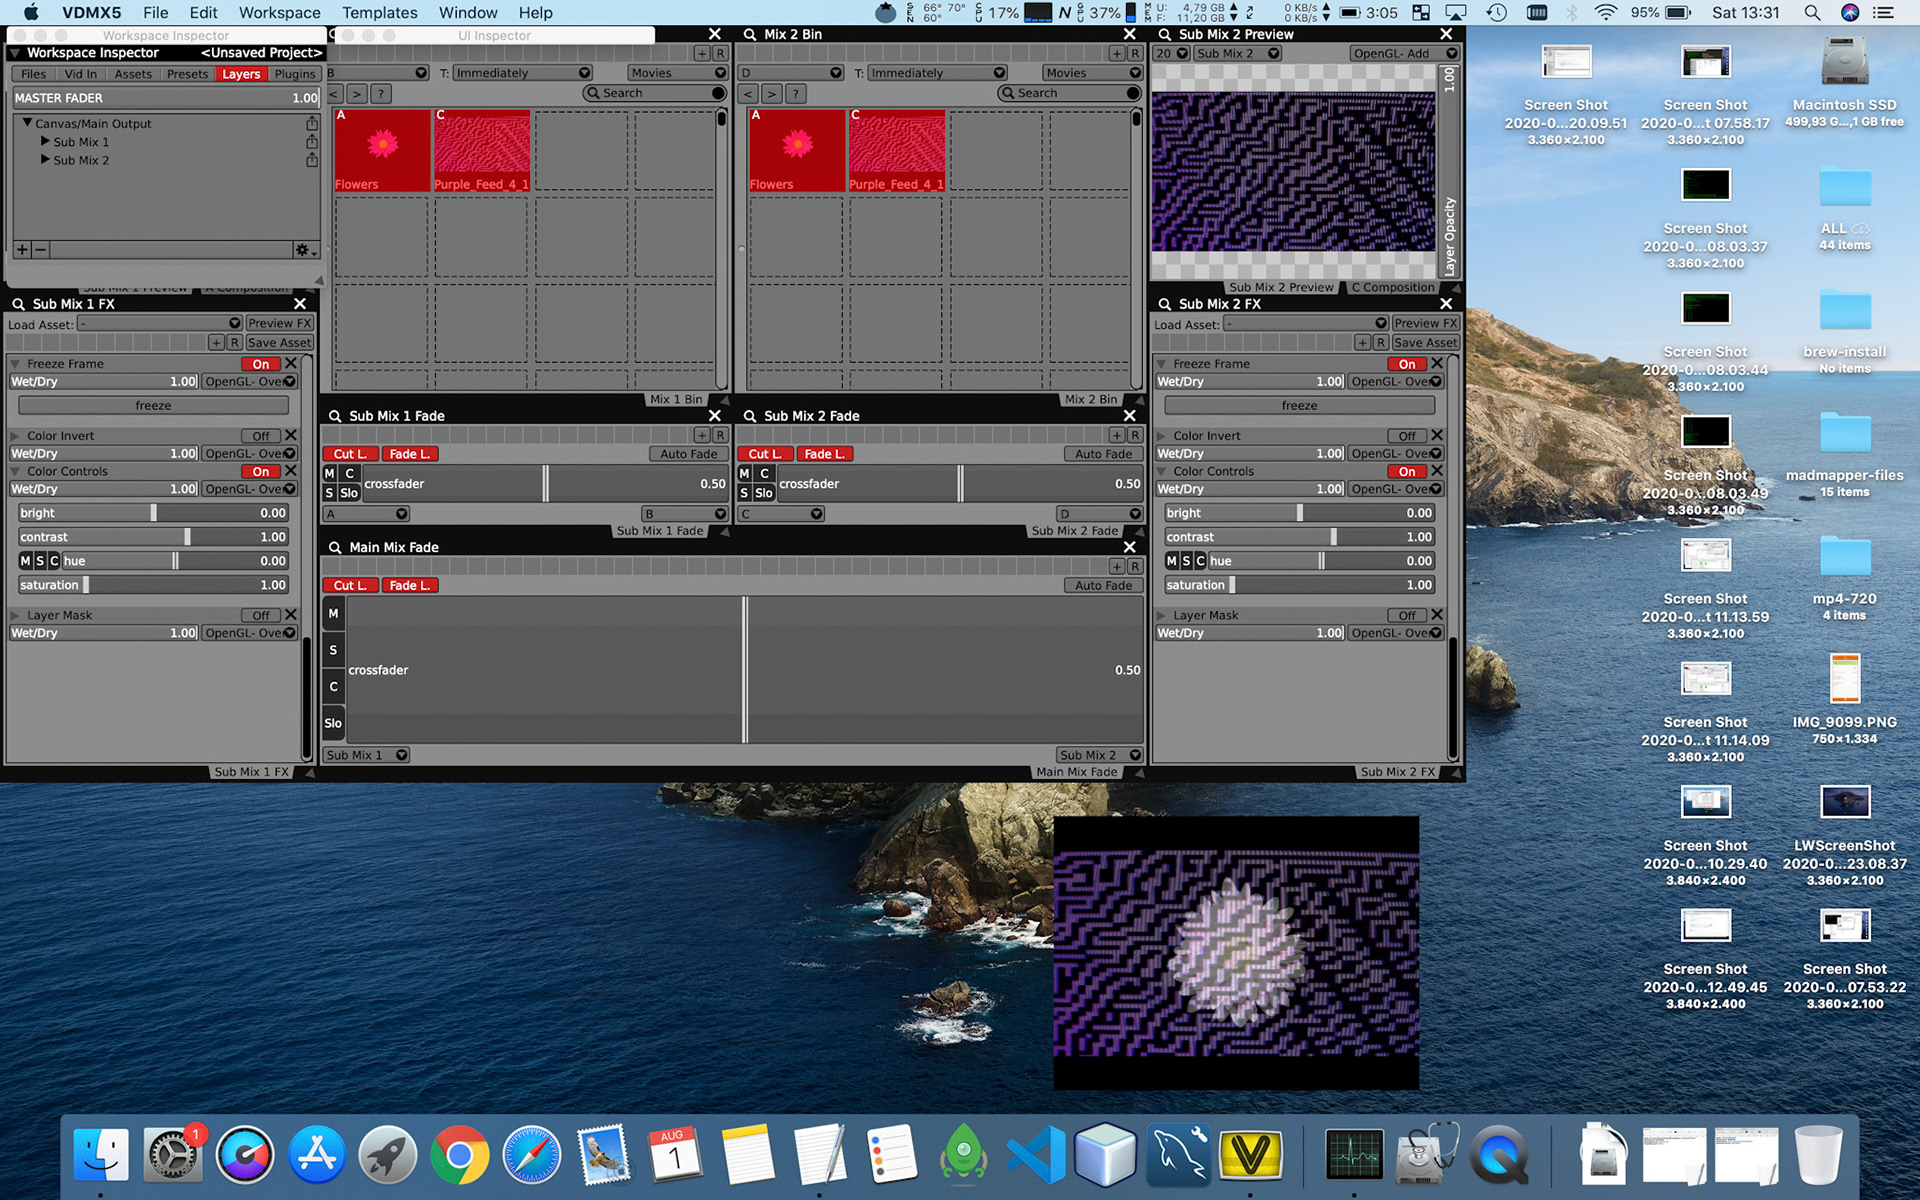Click the plus icon to add a layer
Image resolution: width=1920 pixels, height=1200 pixels.
tap(22, 250)
